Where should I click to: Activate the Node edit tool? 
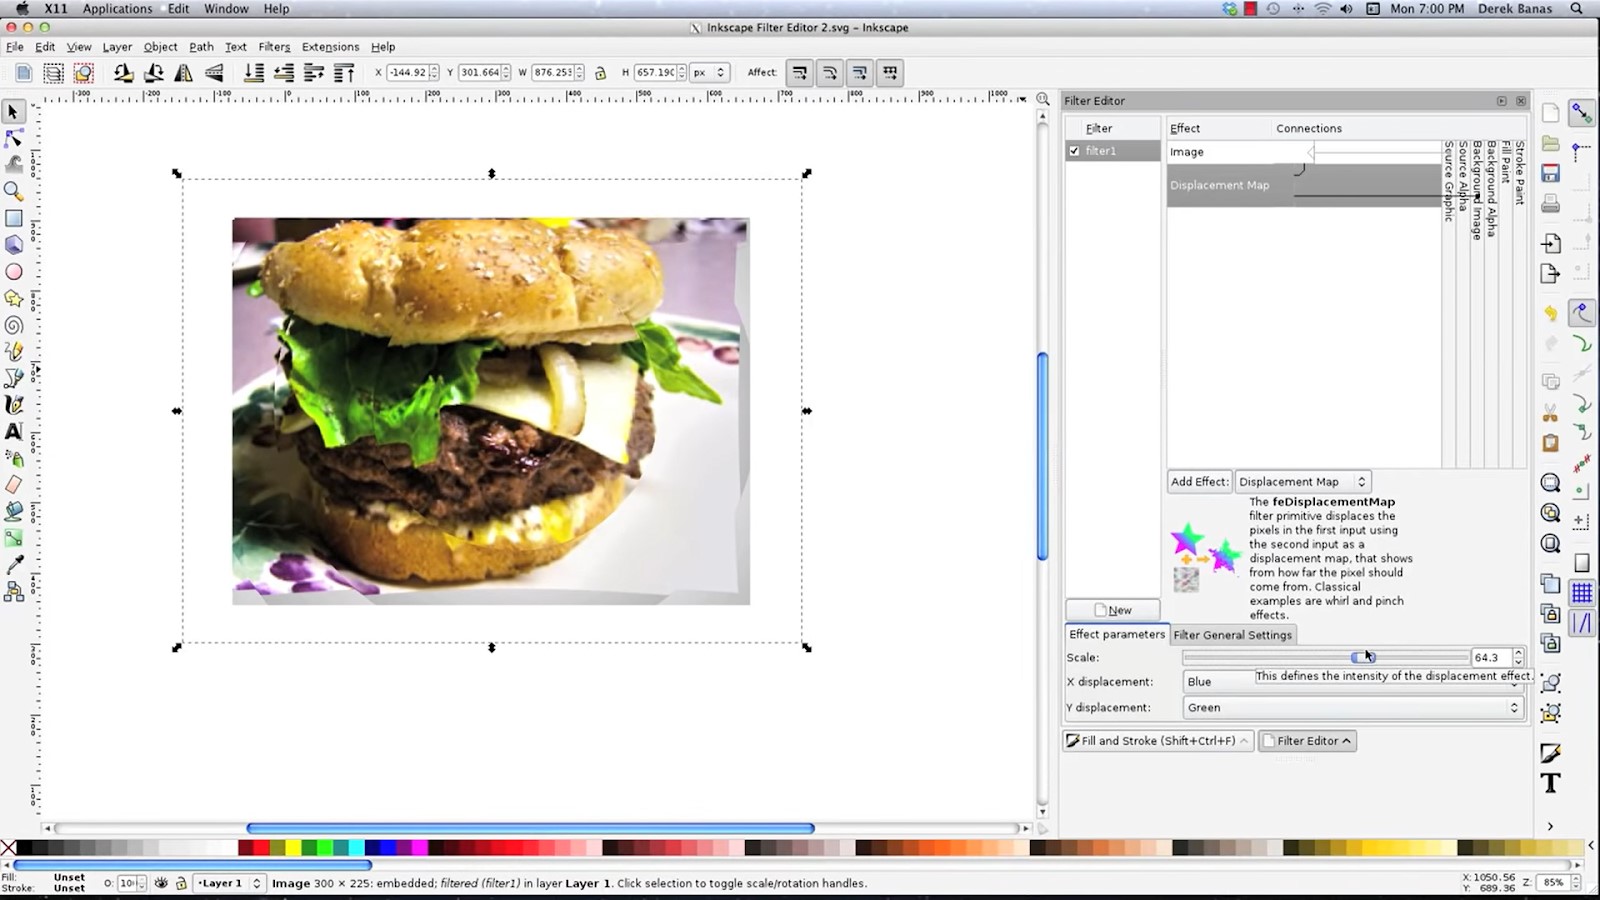(14, 138)
